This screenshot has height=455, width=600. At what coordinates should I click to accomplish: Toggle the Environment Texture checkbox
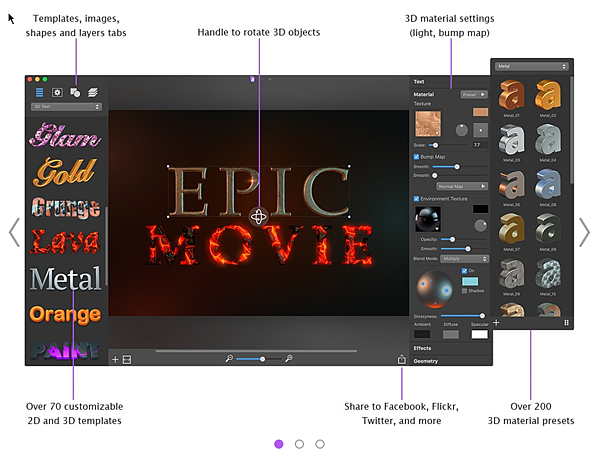point(416,199)
